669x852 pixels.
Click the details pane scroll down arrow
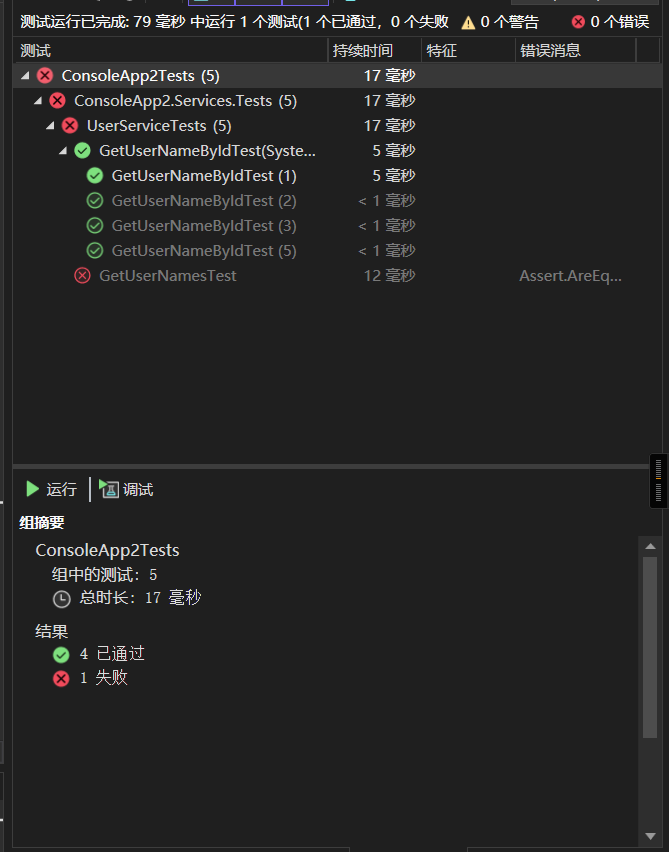point(650,836)
